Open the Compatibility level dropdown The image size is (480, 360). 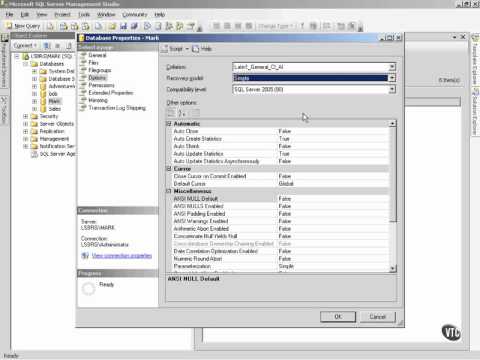tap(392, 89)
